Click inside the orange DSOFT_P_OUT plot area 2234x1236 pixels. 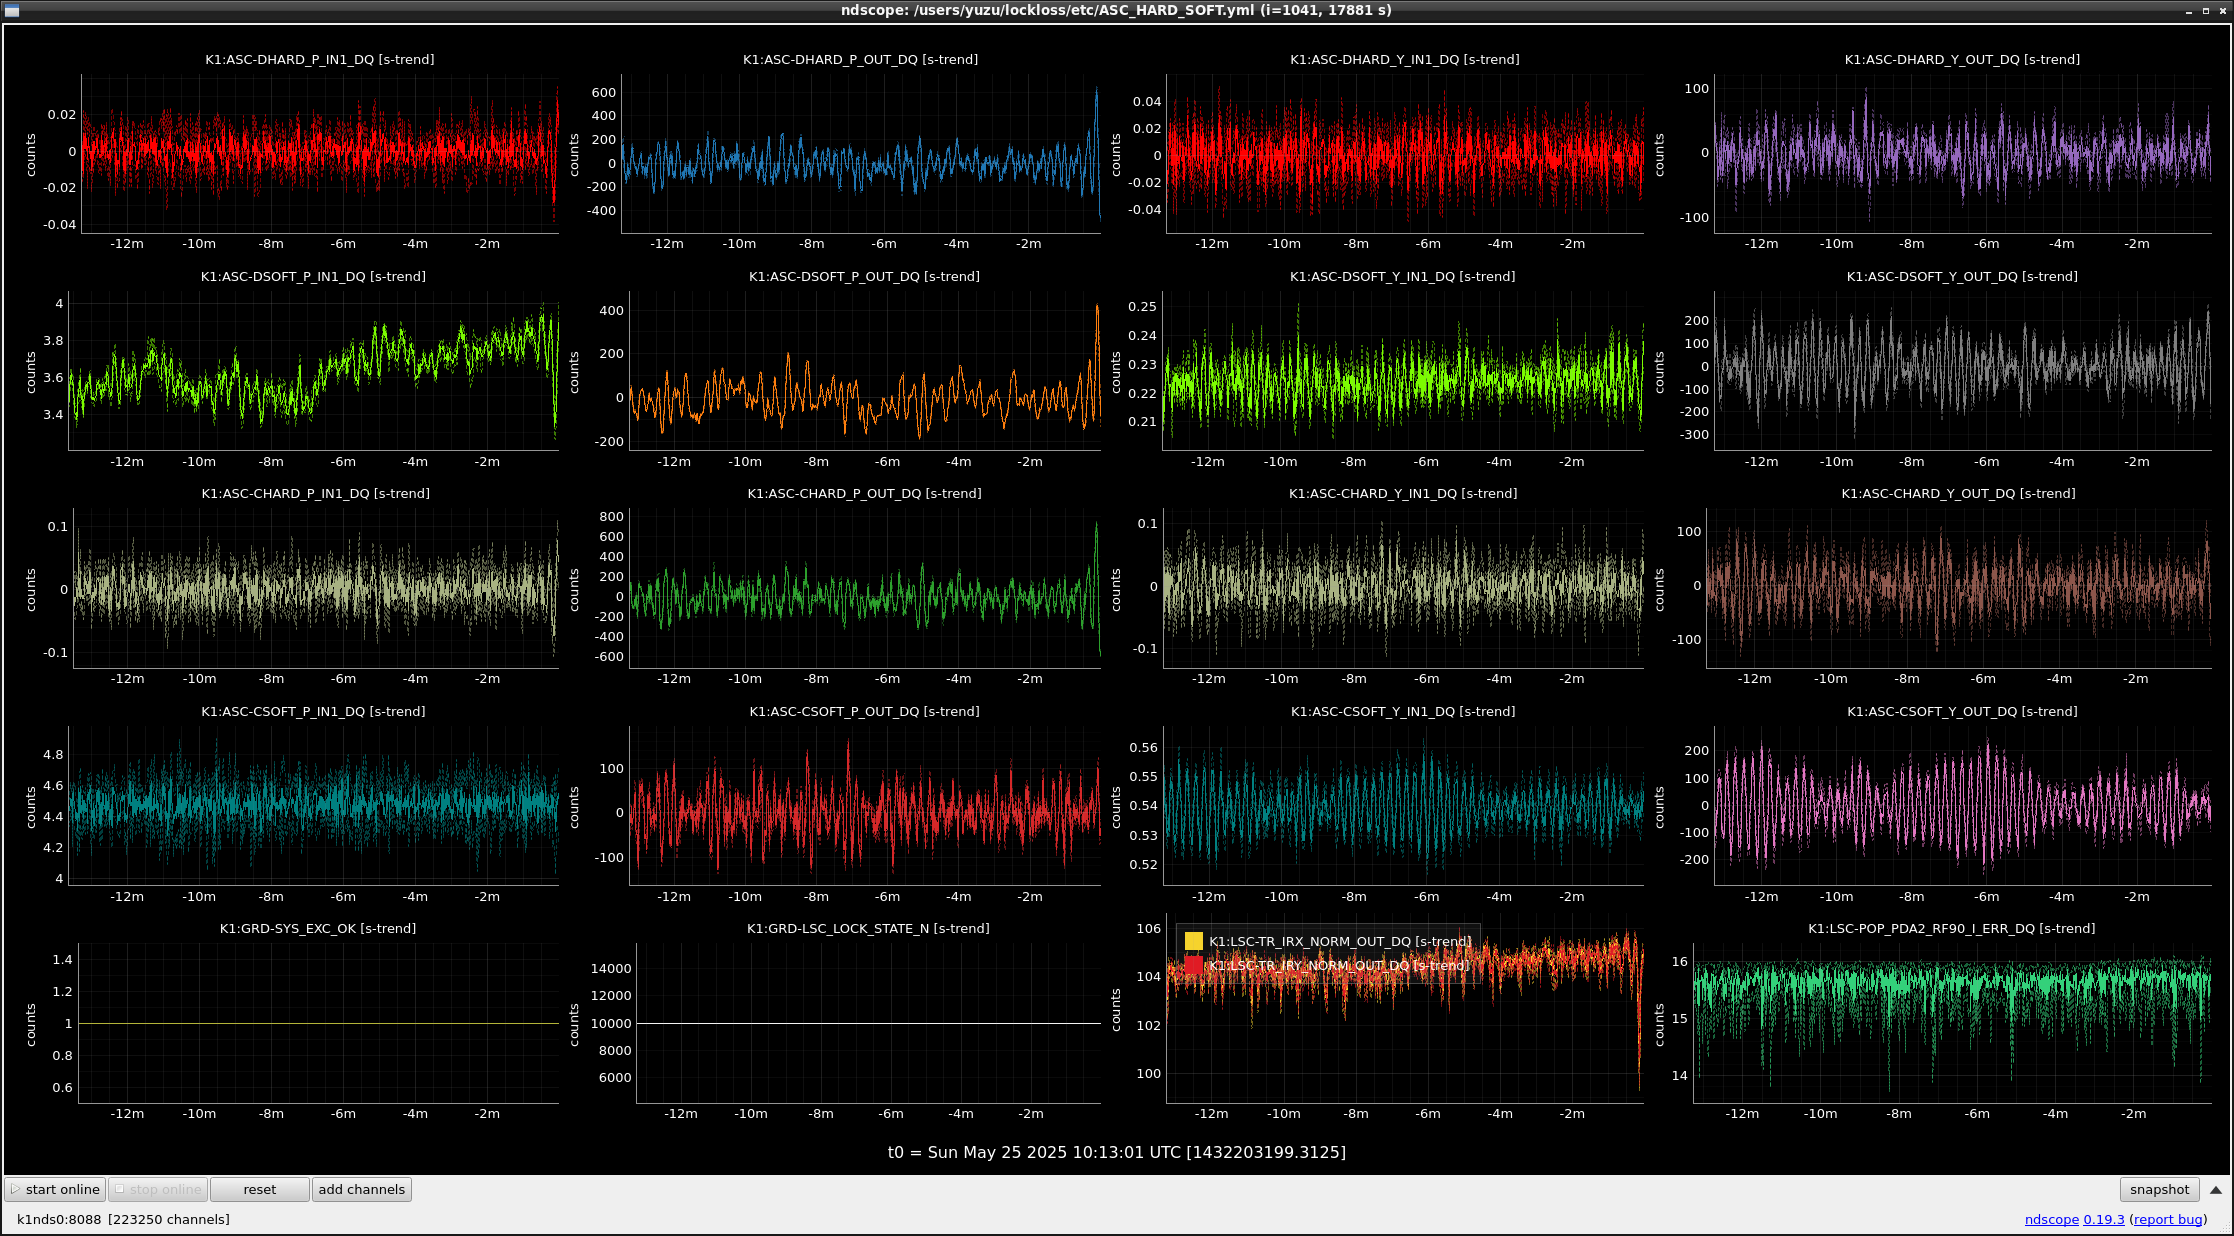[865, 370]
